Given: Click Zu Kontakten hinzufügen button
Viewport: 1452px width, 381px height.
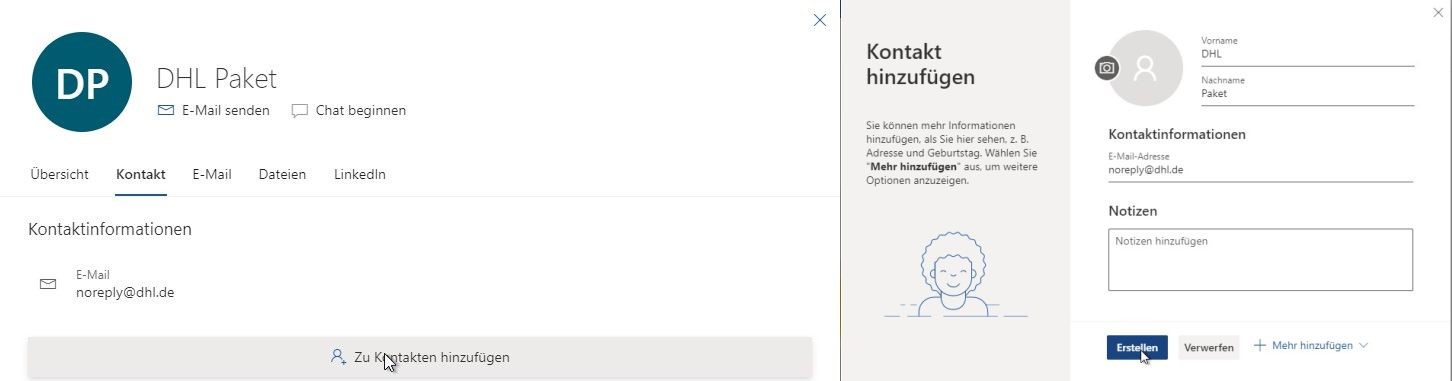Looking at the screenshot, I should point(420,357).
